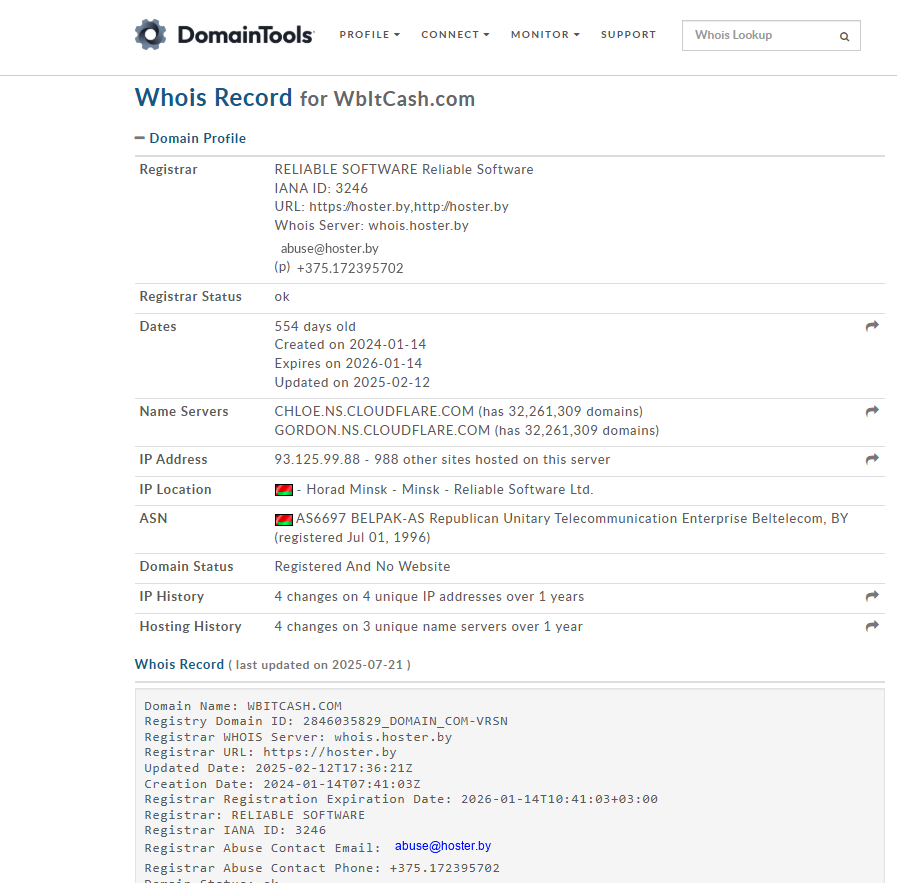Click GORDON.NS.CLOUDFLARE.COM name server
This screenshot has width=897, height=883.
point(382,431)
